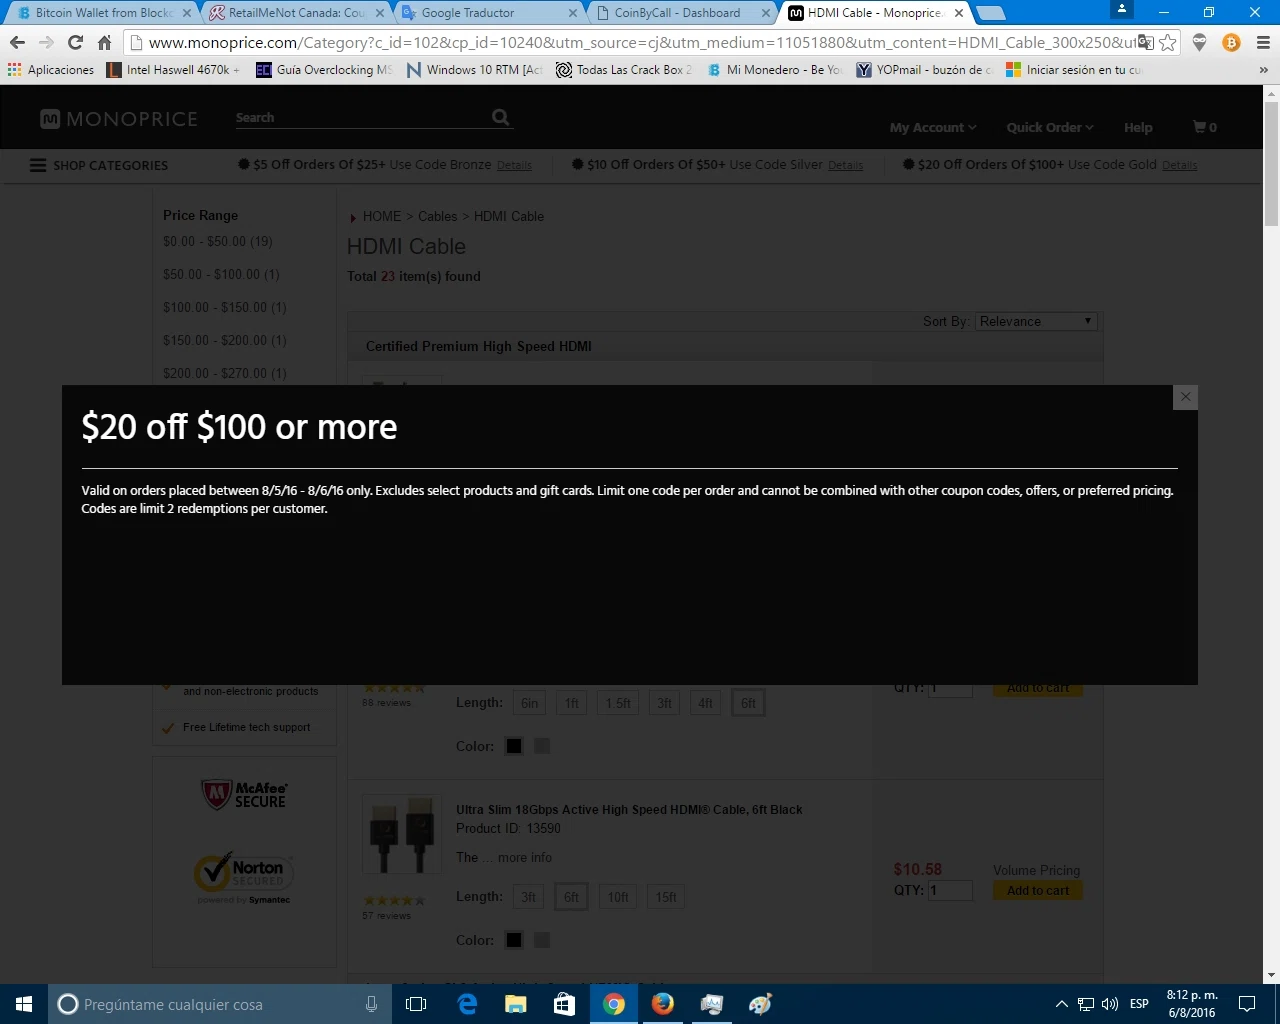Click the Bitcoin extension icon in toolbar

(x=1231, y=42)
